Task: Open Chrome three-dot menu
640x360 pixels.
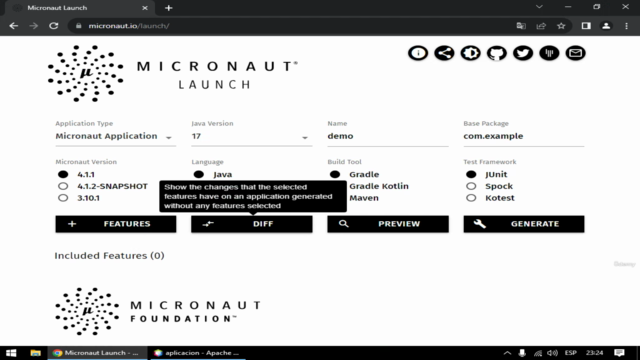Action: click(627, 26)
